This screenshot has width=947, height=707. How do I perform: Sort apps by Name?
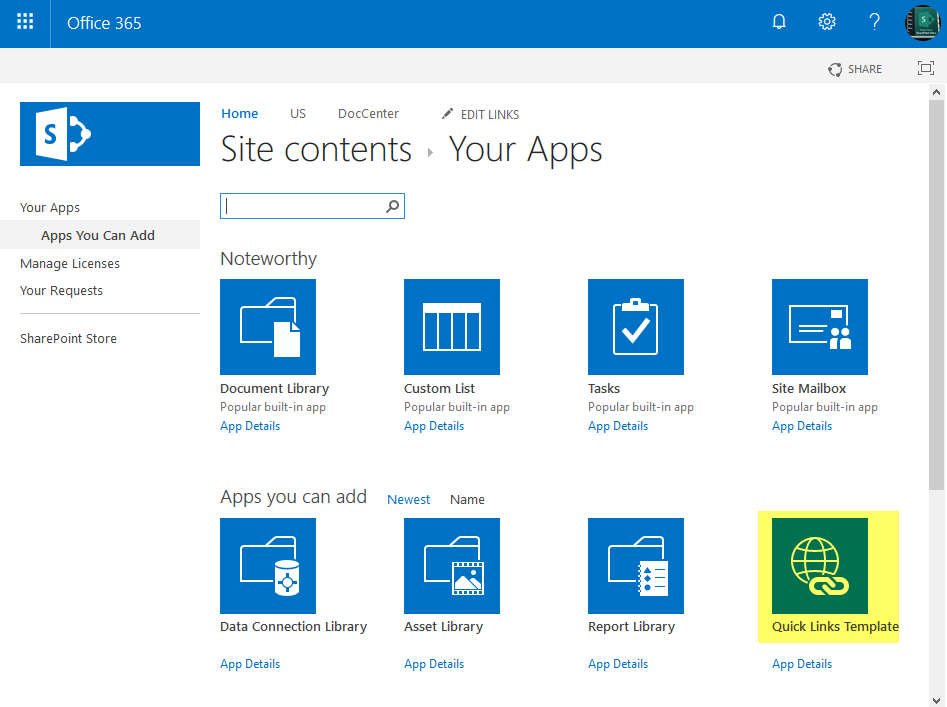[467, 499]
